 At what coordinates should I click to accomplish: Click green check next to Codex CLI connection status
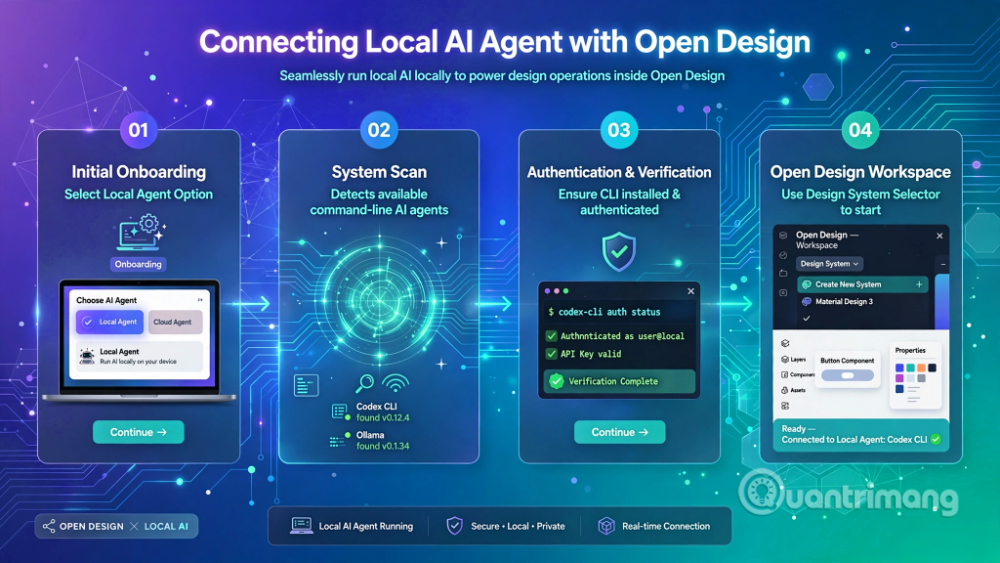point(936,439)
